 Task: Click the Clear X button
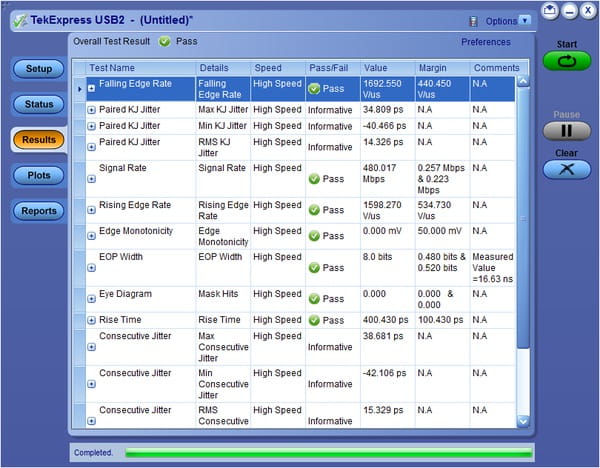(567, 169)
